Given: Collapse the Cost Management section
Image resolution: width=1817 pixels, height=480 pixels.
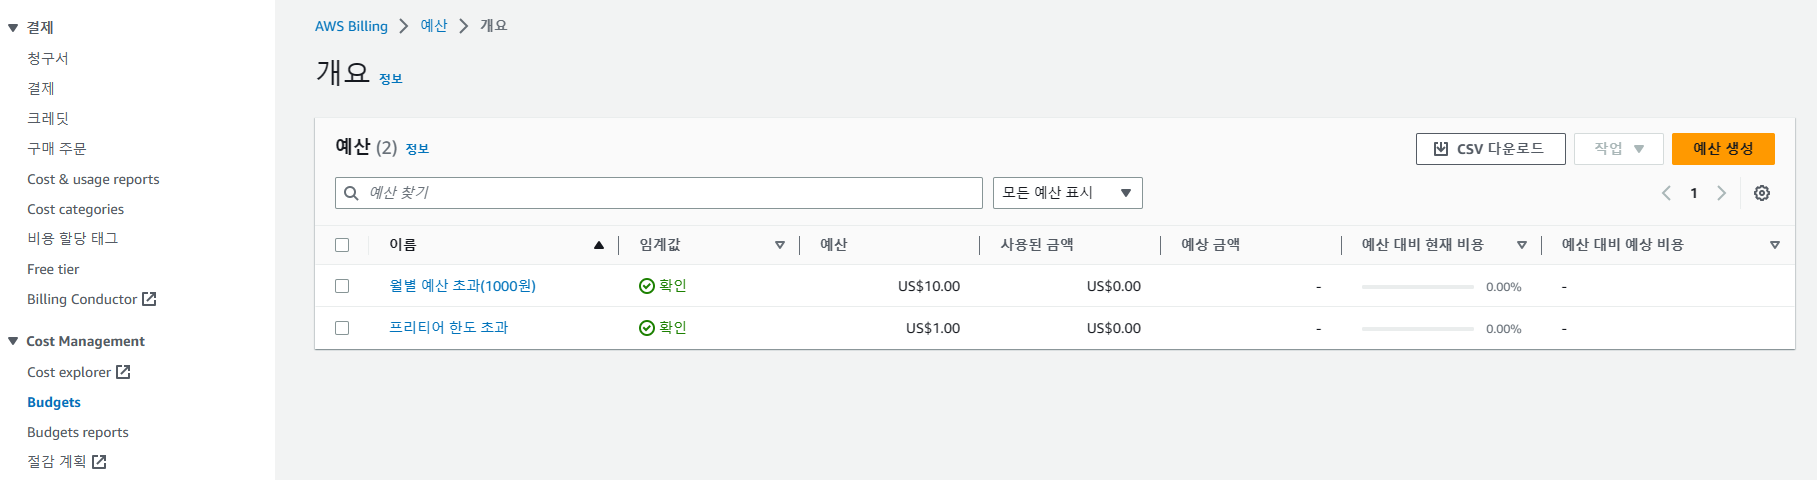Looking at the screenshot, I should (13, 341).
